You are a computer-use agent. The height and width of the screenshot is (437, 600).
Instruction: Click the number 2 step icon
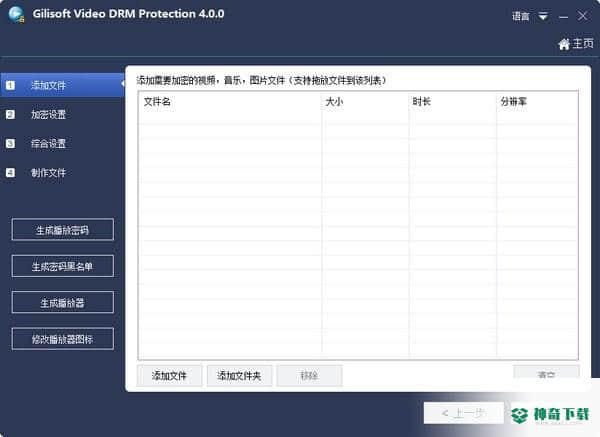click(10, 114)
